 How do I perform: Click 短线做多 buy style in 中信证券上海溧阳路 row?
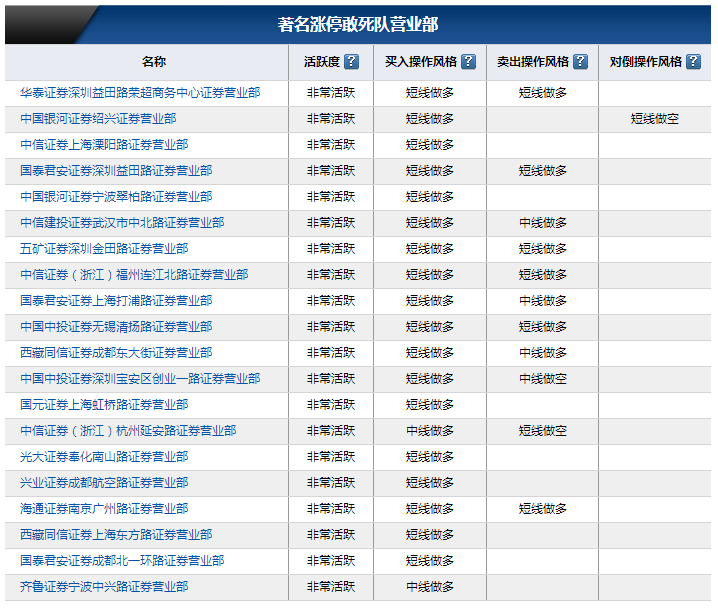(430, 145)
